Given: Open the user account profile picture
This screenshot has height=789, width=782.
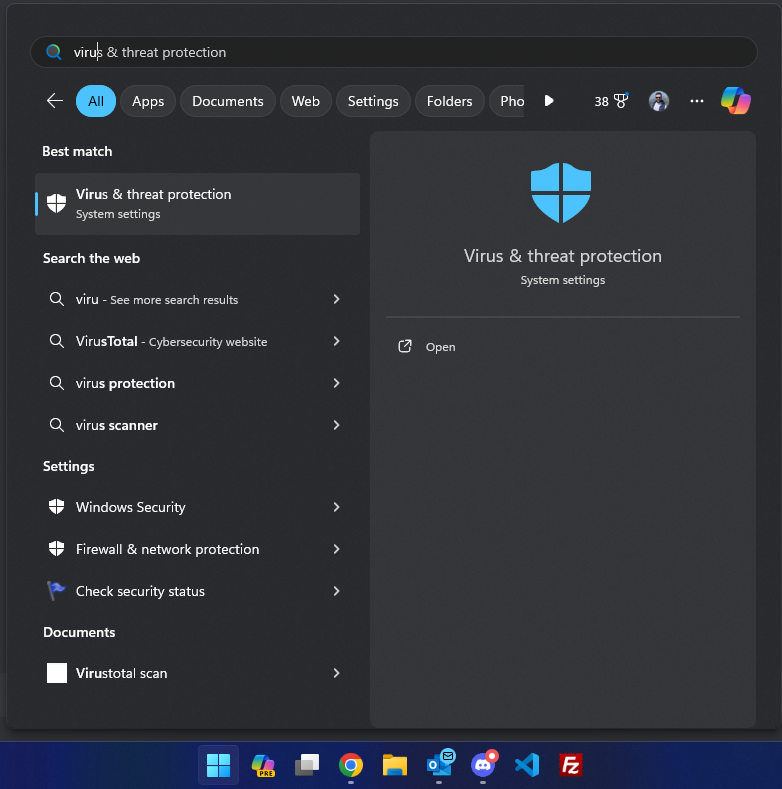Looking at the screenshot, I should click(x=658, y=101).
